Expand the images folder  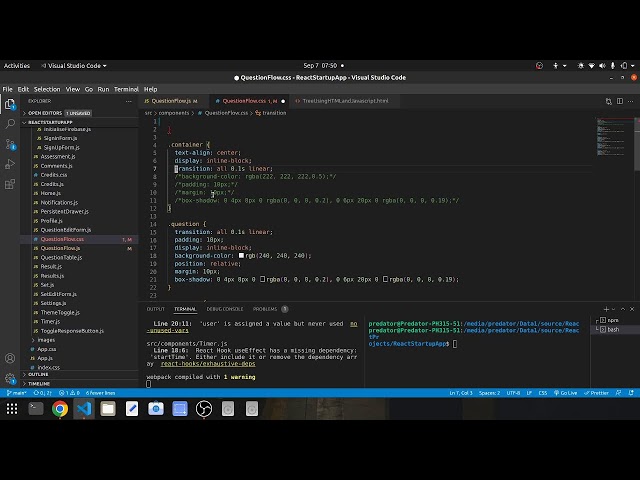79,340
